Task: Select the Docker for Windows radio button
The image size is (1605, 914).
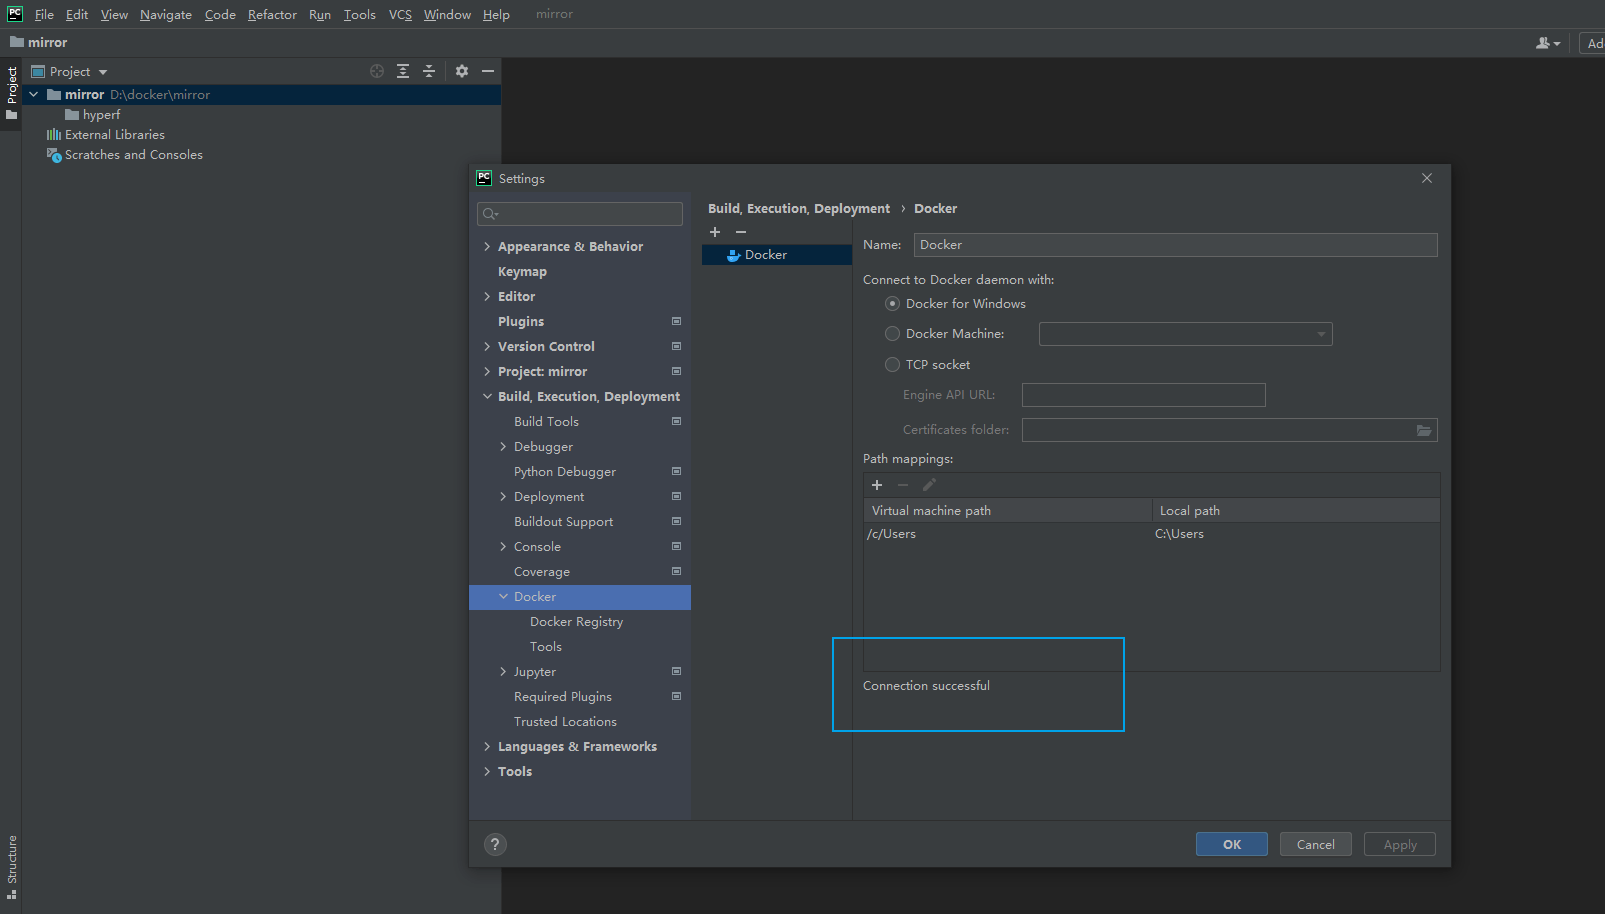Action: click(x=892, y=304)
